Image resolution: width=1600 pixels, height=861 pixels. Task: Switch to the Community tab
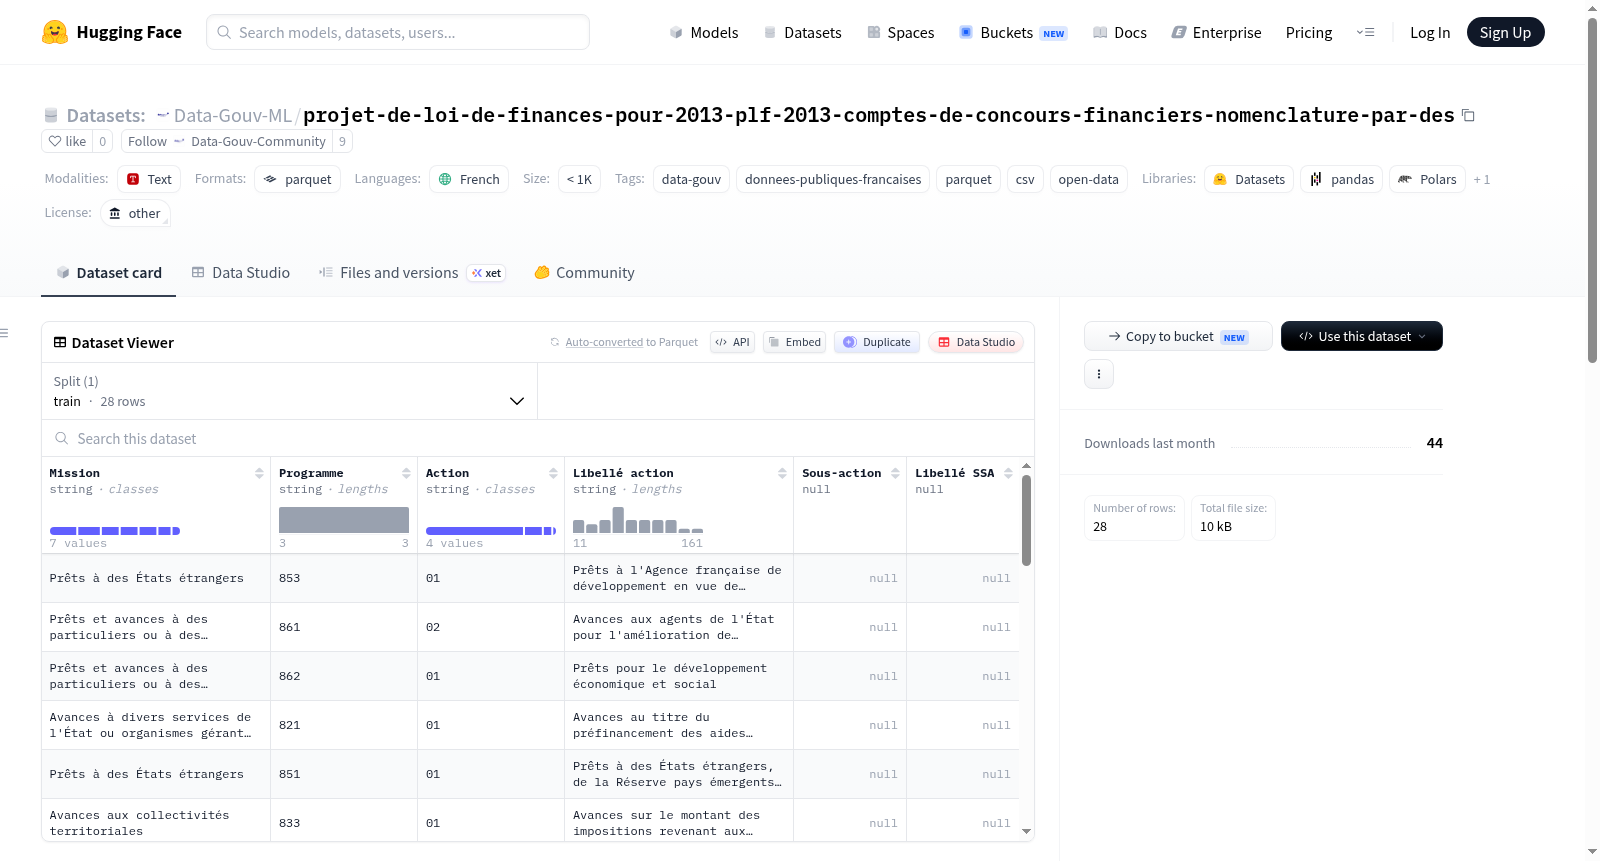point(584,272)
